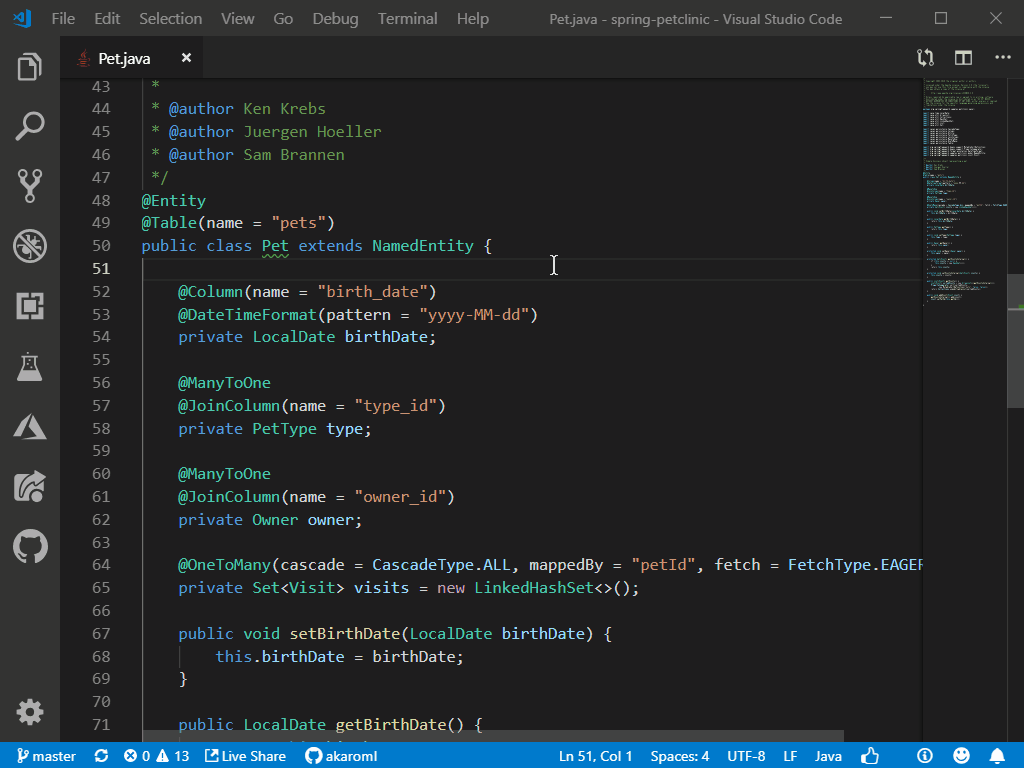This screenshot has height=768, width=1024.
Task: Open the More Actions ellipsis menu
Action: pos(1002,58)
